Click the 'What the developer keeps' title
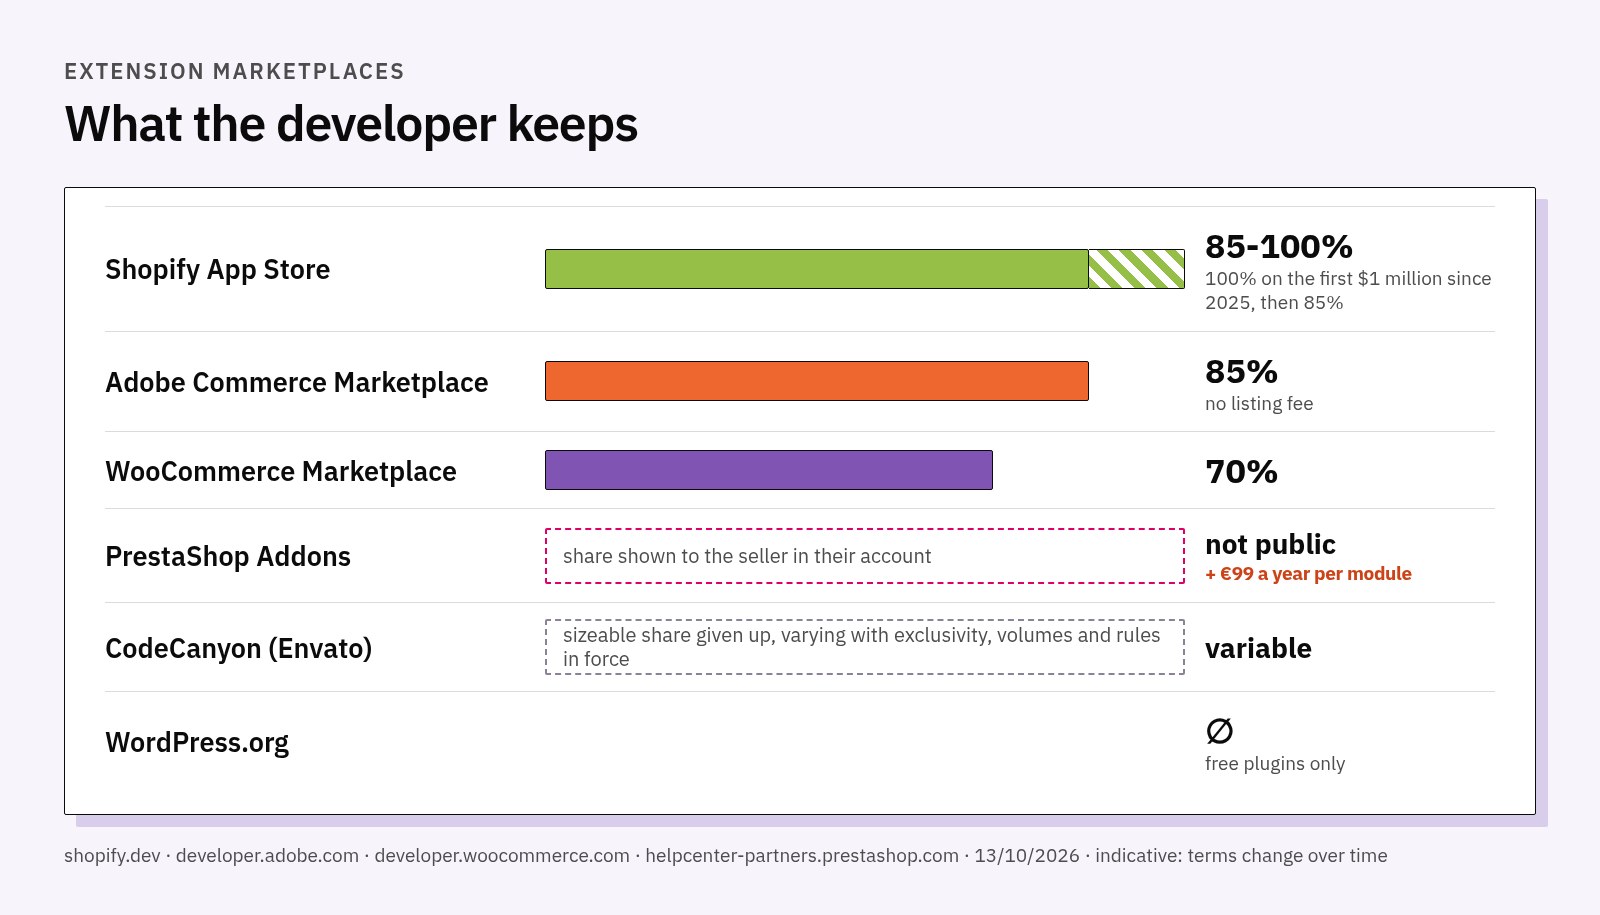The height and width of the screenshot is (915, 1600). tap(351, 125)
